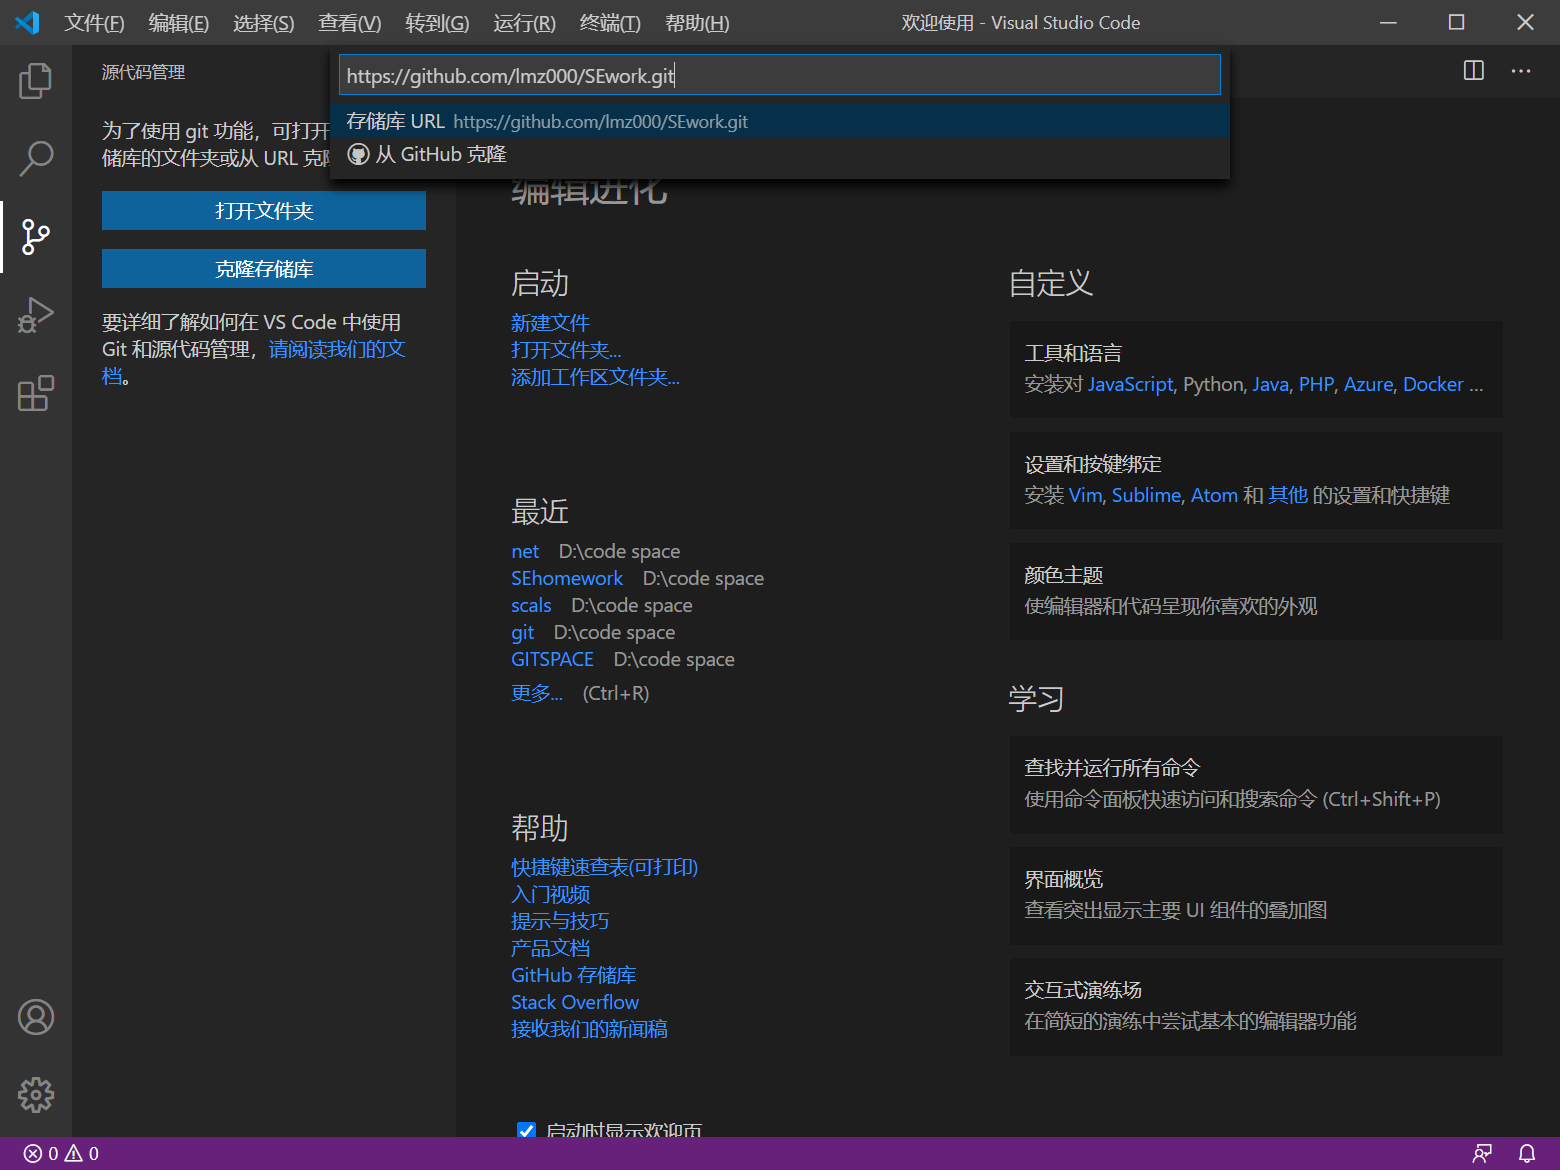This screenshot has height=1170, width=1560.
Task: Click the JavaScript language link
Action: click(x=1130, y=384)
